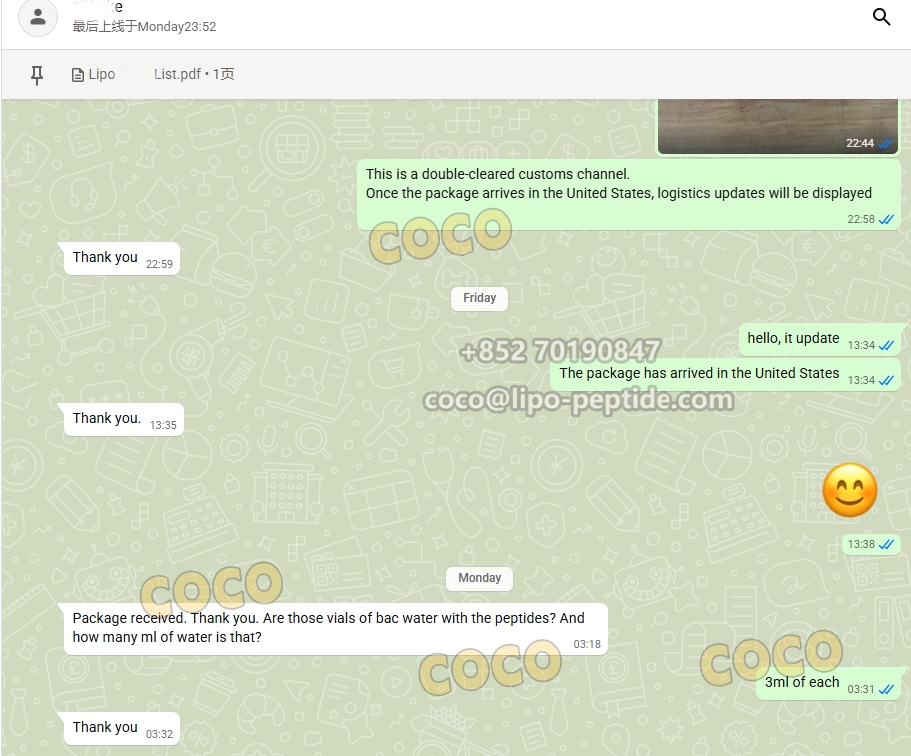Open the image sent at 22:44
Image resolution: width=911 pixels, height=756 pixels.
point(778,126)
